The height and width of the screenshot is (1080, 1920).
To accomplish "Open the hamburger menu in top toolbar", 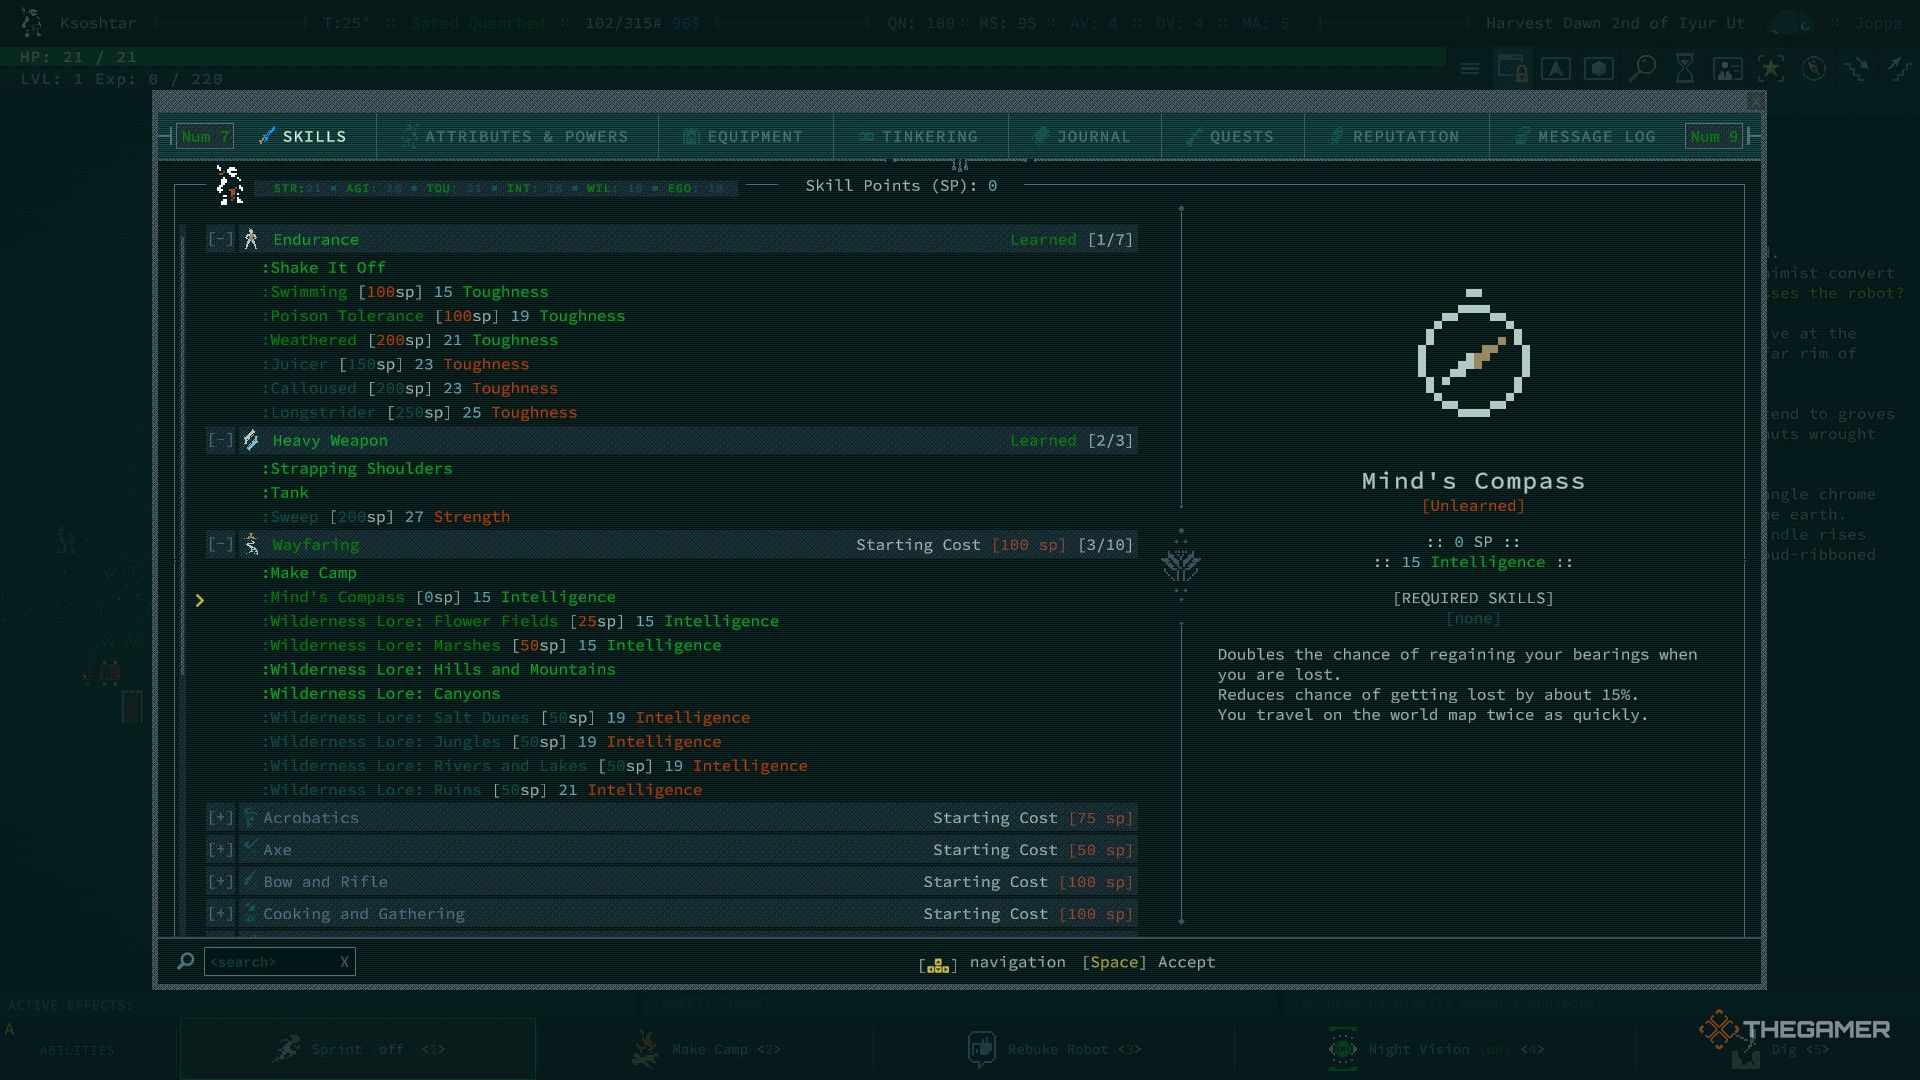I will (x=1469, y=68).
